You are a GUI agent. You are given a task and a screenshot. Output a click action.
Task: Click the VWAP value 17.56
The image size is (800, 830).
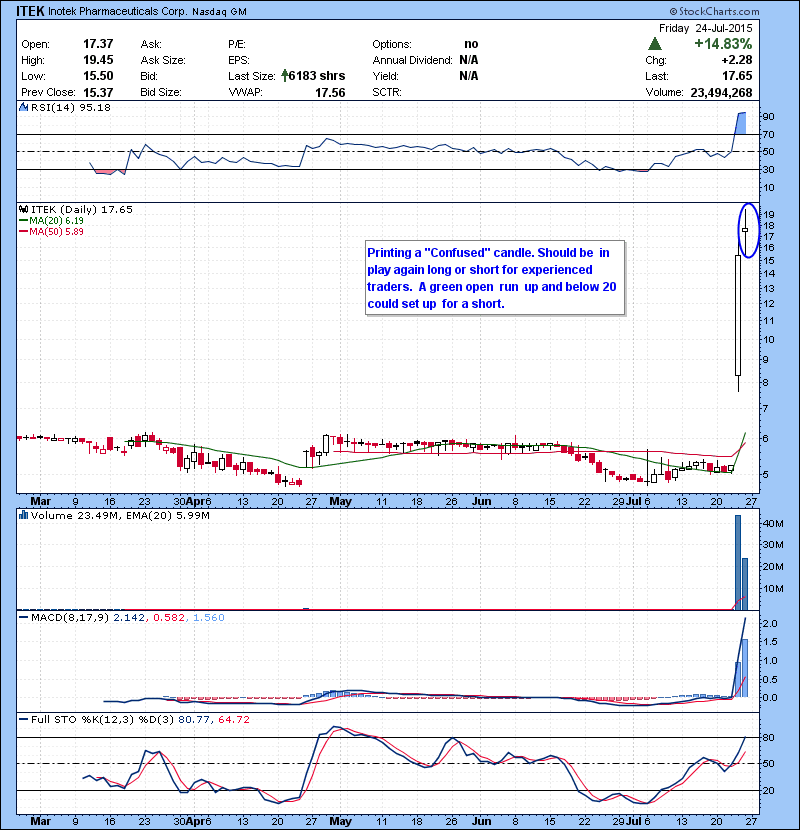click(x=330, y=93)
